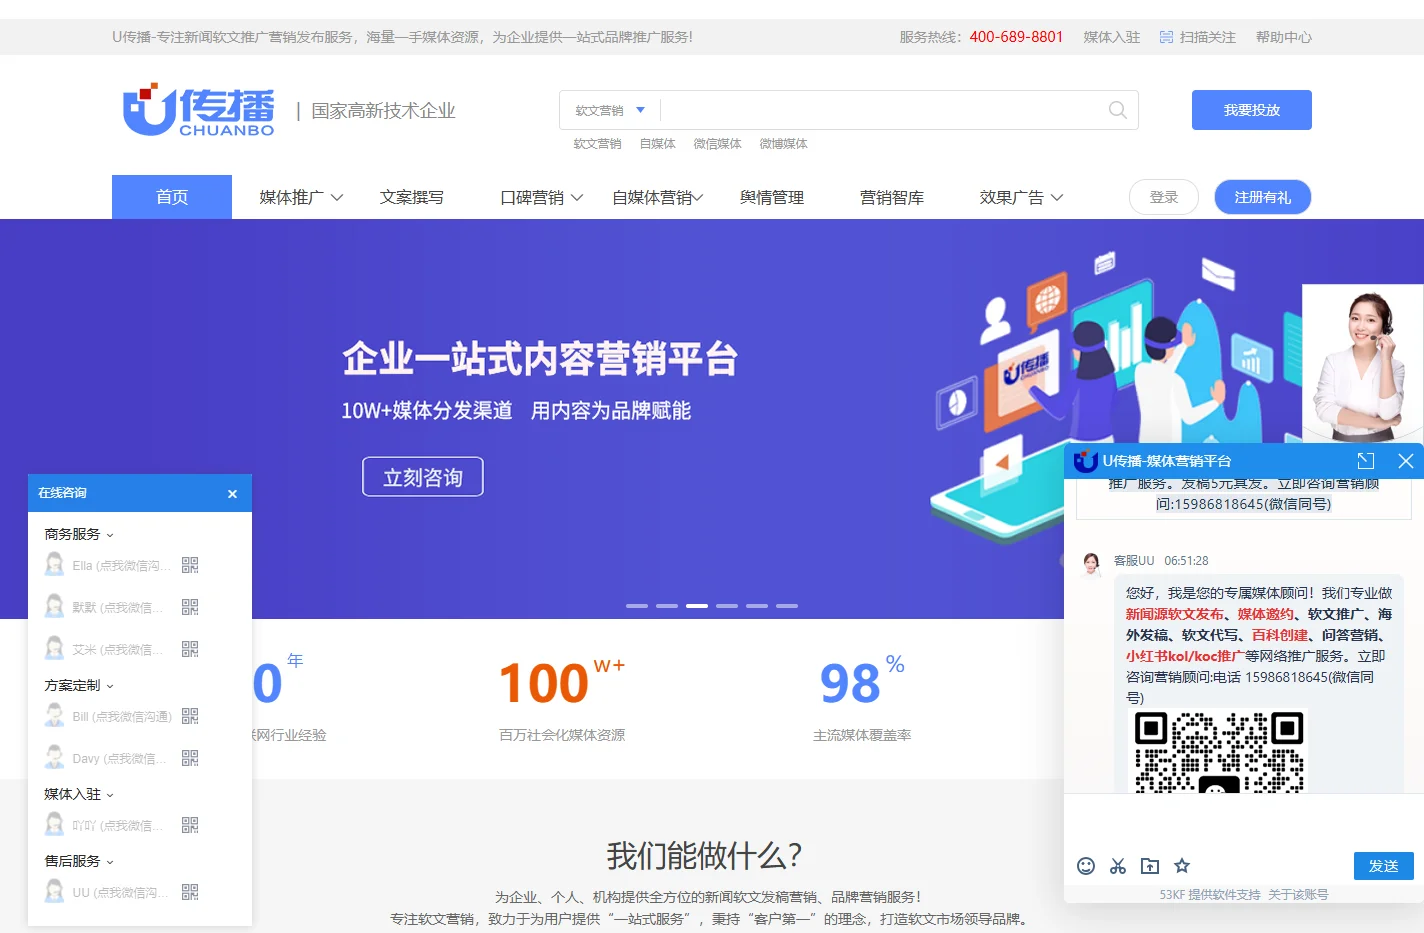Viewport: 1424px width, 933px height.
Task: Open emoji picker in chat window
Action: tap(1086, 866)
